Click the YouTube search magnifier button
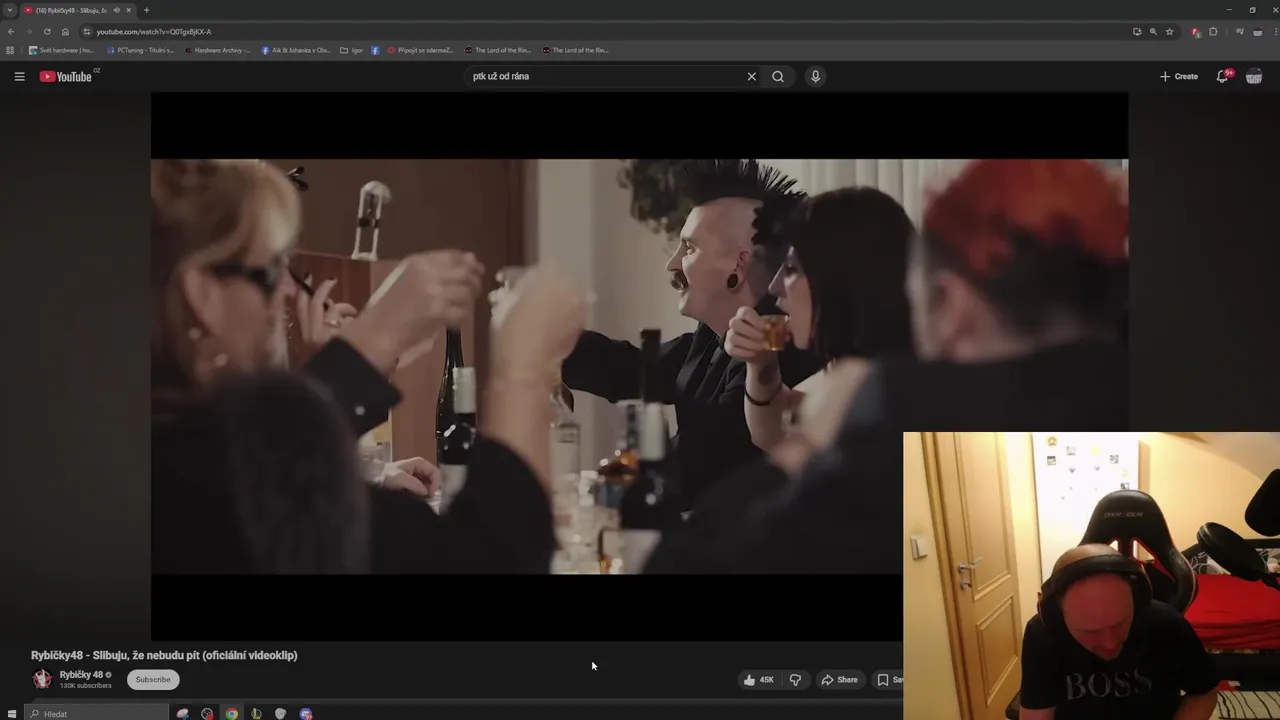 (778, 76)
